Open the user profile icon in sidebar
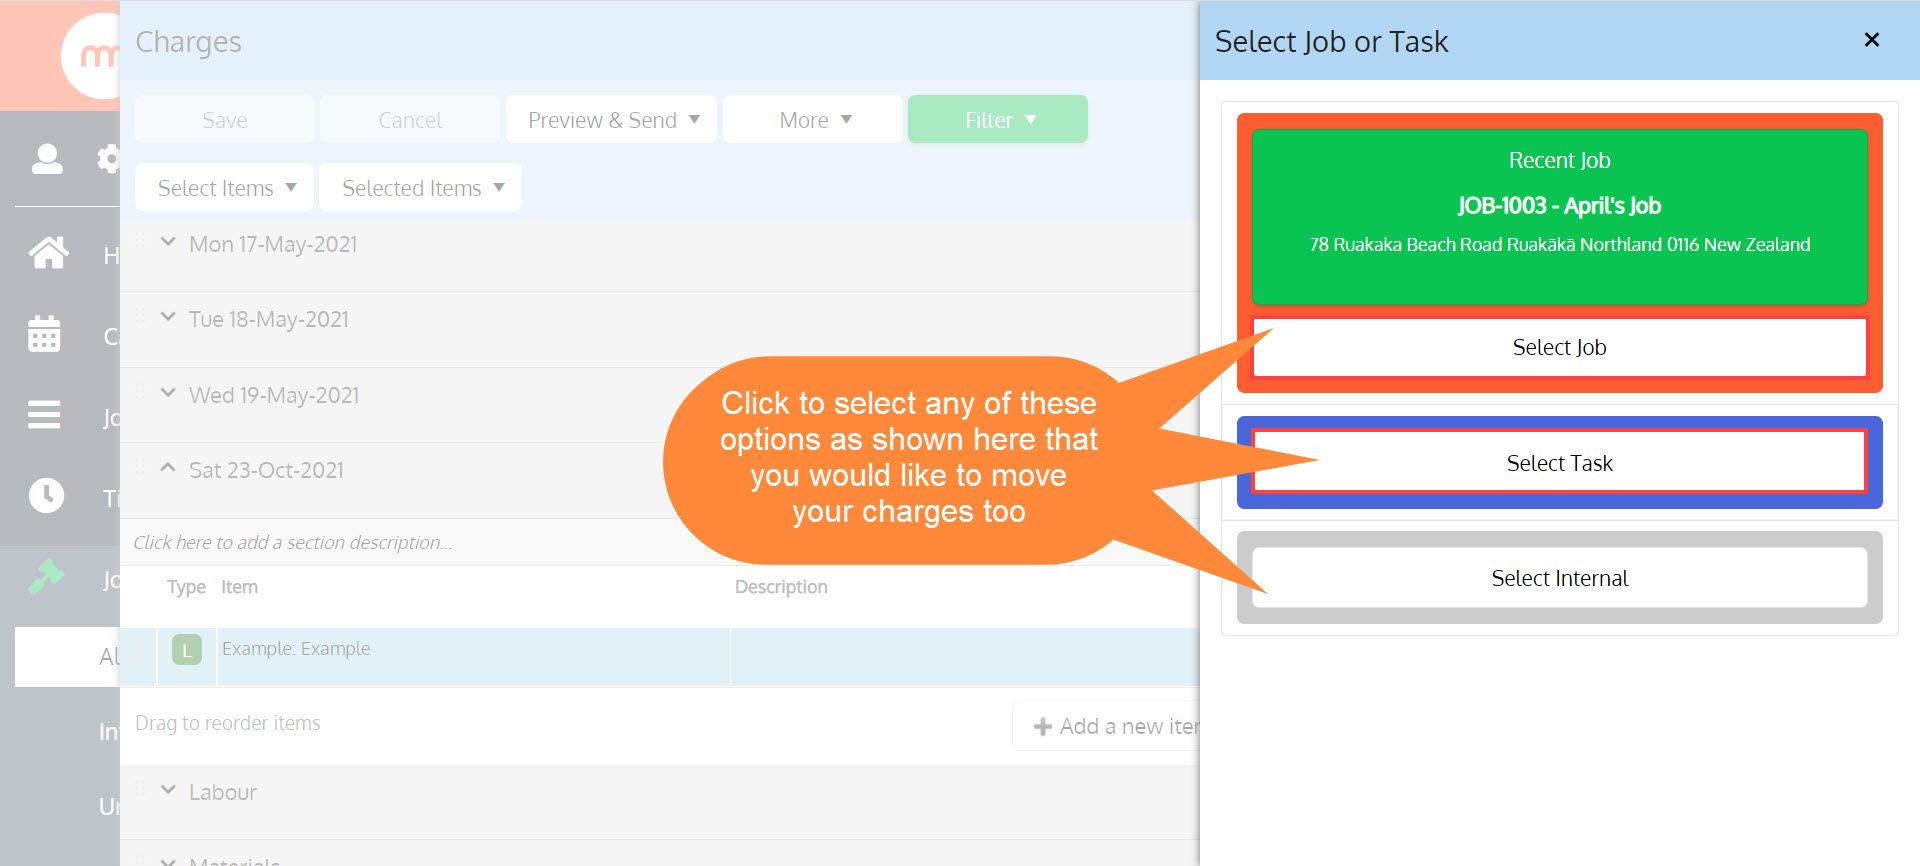Viewport: 1920px width, 866px height. 47,159
